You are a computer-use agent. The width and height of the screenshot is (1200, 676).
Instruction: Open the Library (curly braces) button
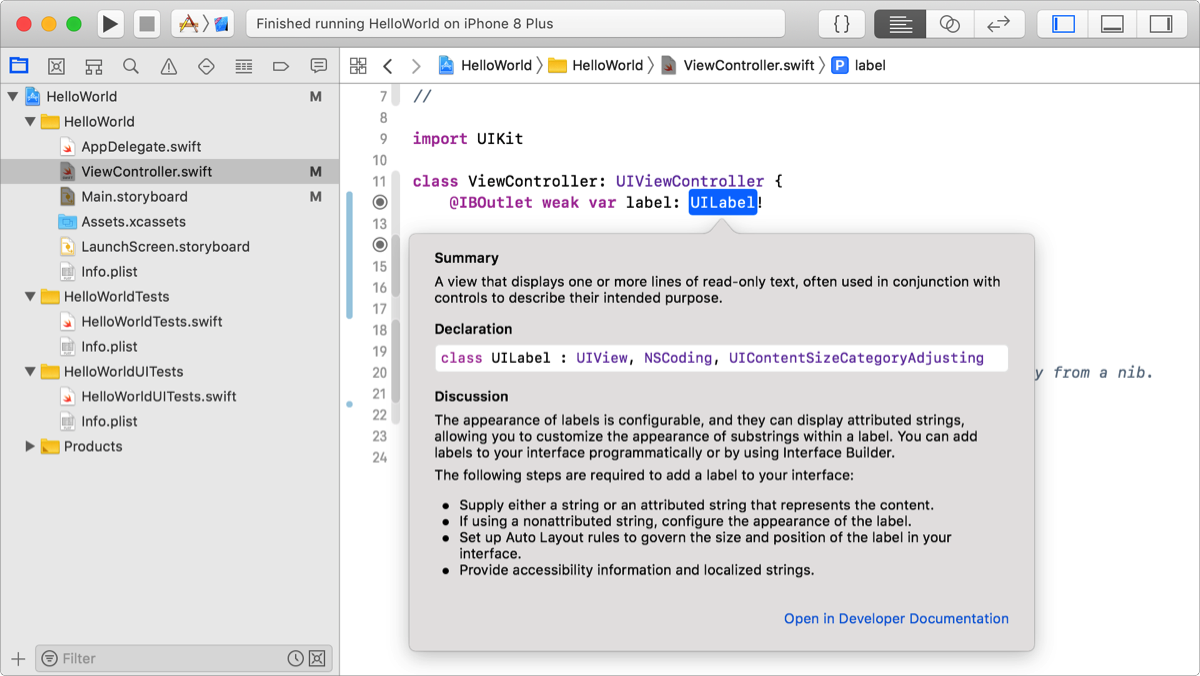[x=842, y=24]
